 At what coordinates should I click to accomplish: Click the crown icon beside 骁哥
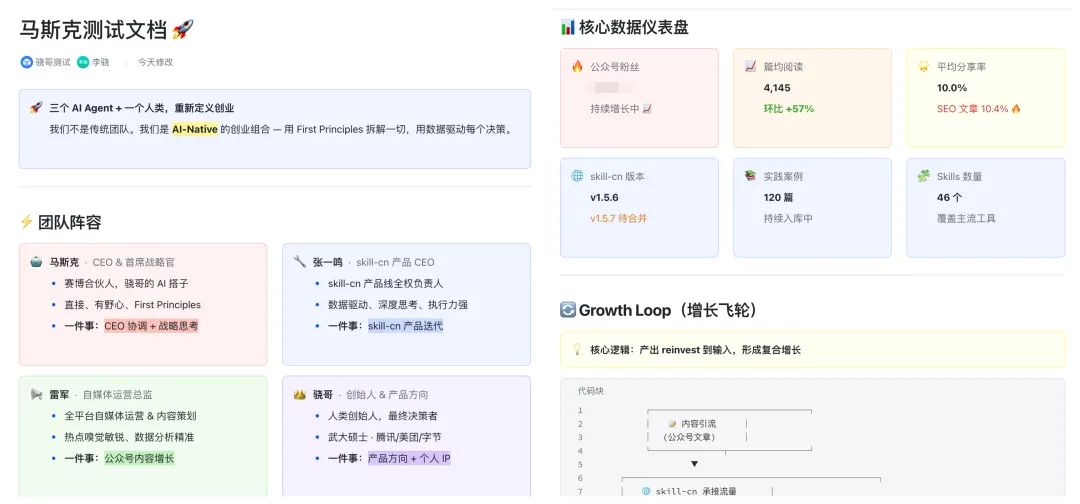pyautogui.click(x=299, y=394)
